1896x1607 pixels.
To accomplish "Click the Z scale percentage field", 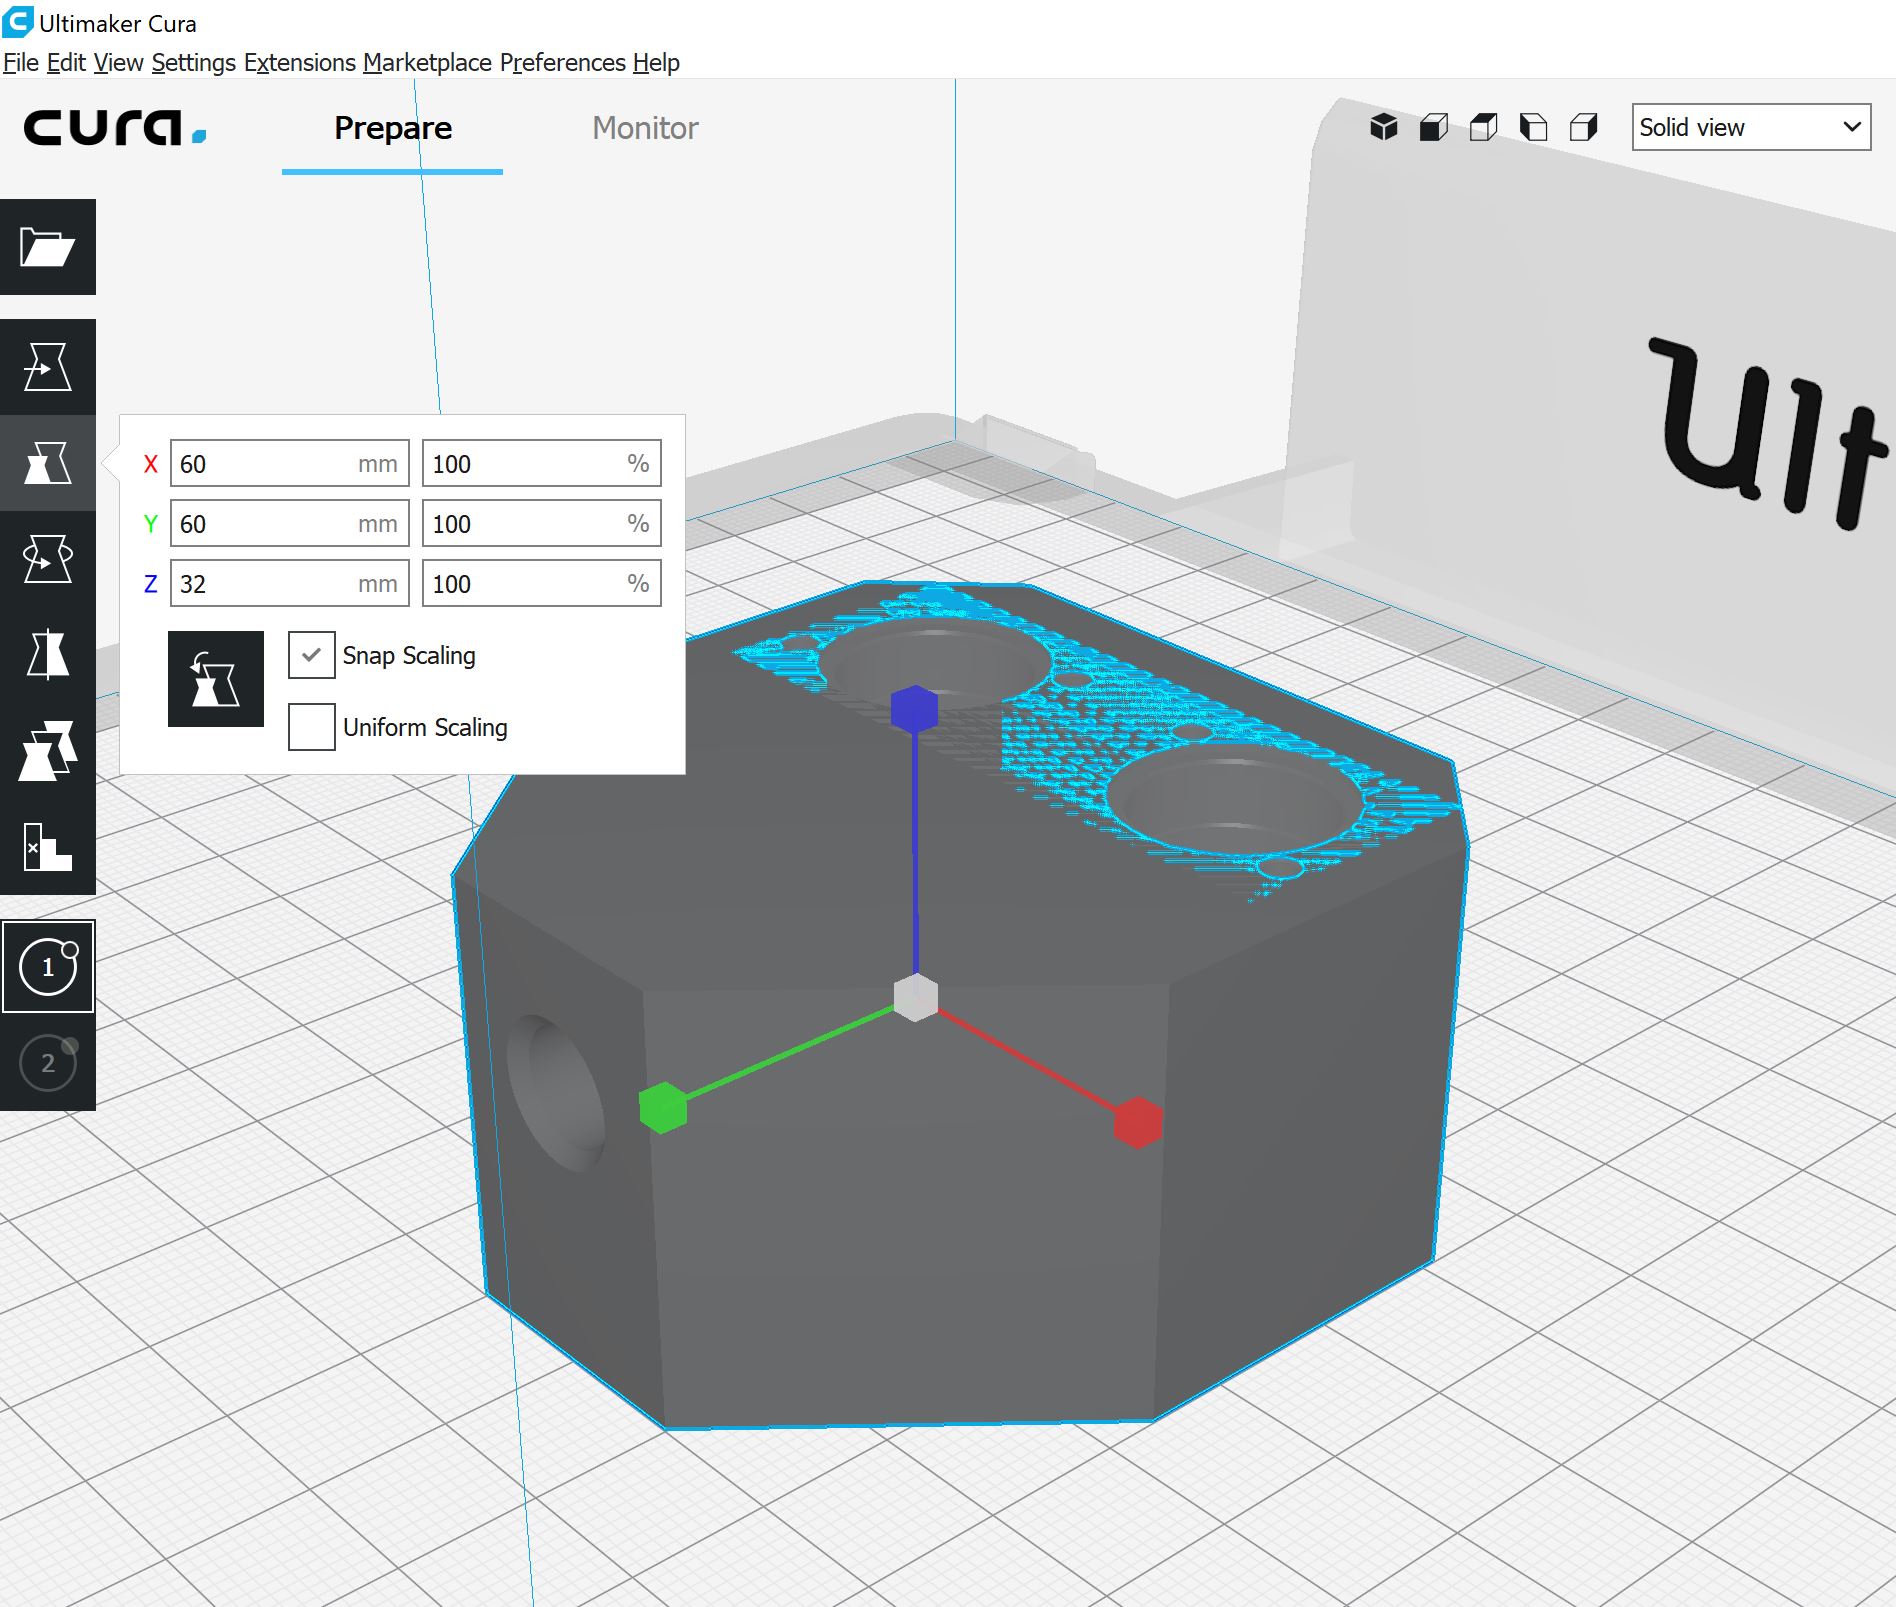I will [525, 584].
